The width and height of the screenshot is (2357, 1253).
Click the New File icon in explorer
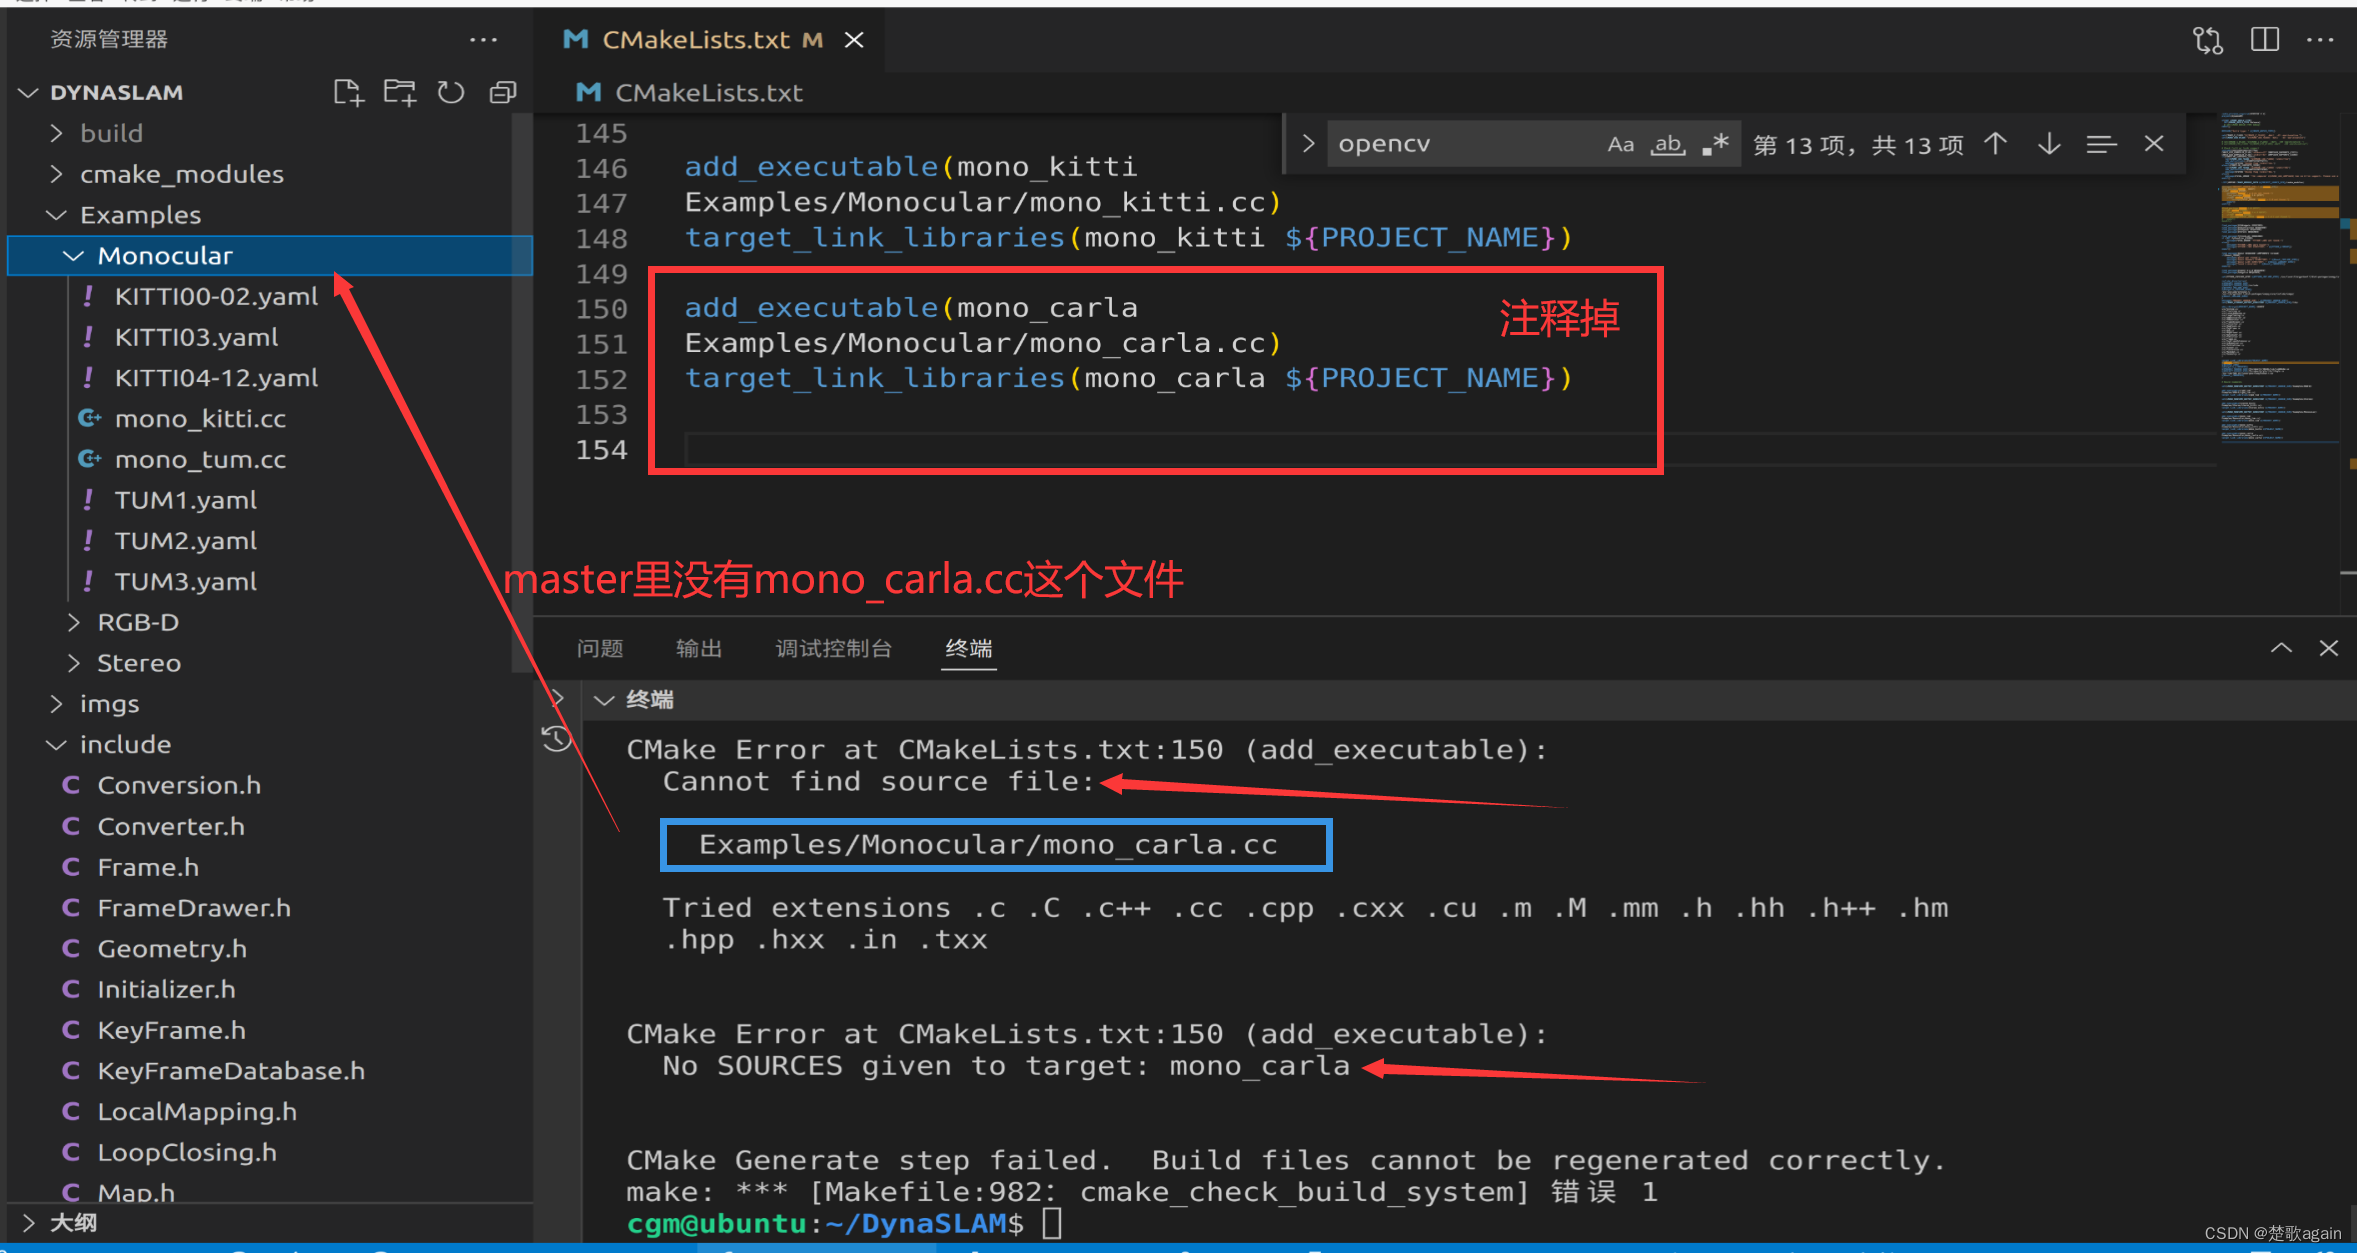tap(347, 93)
